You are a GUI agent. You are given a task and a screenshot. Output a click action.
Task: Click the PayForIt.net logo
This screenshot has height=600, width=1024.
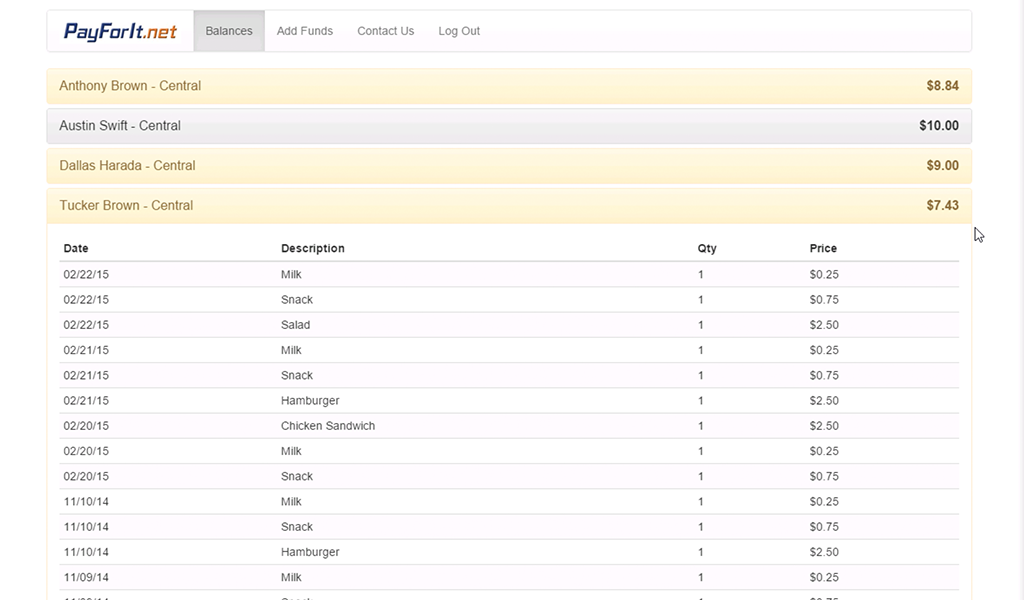120,31
